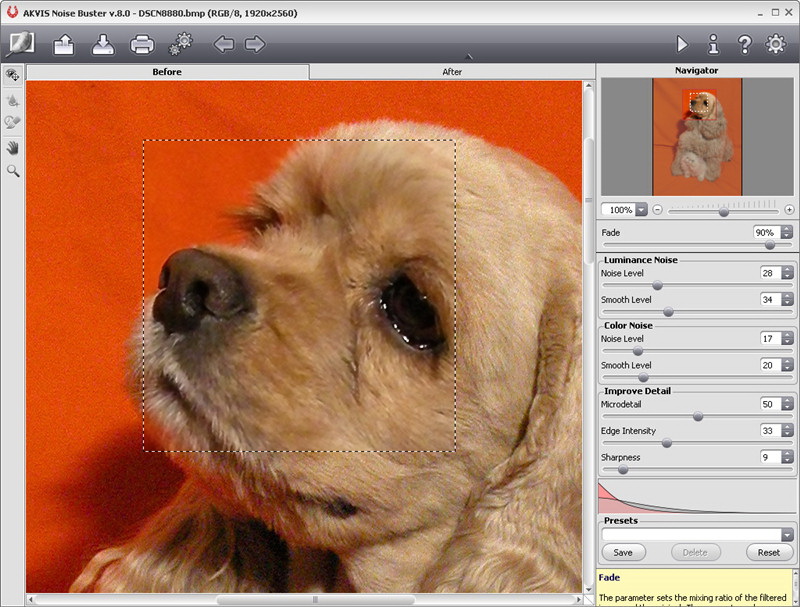Increase the Fade value with stepper
Viewport: 800px width, 607px height.
(x=787, y=228)
